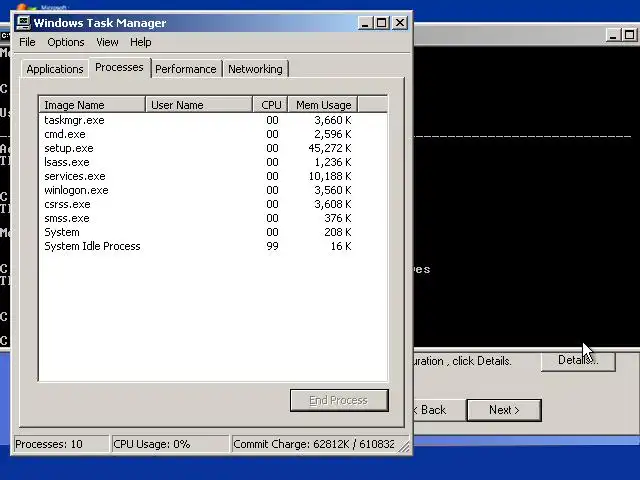Select the taskmgr.exe process row

pos(213,120)
